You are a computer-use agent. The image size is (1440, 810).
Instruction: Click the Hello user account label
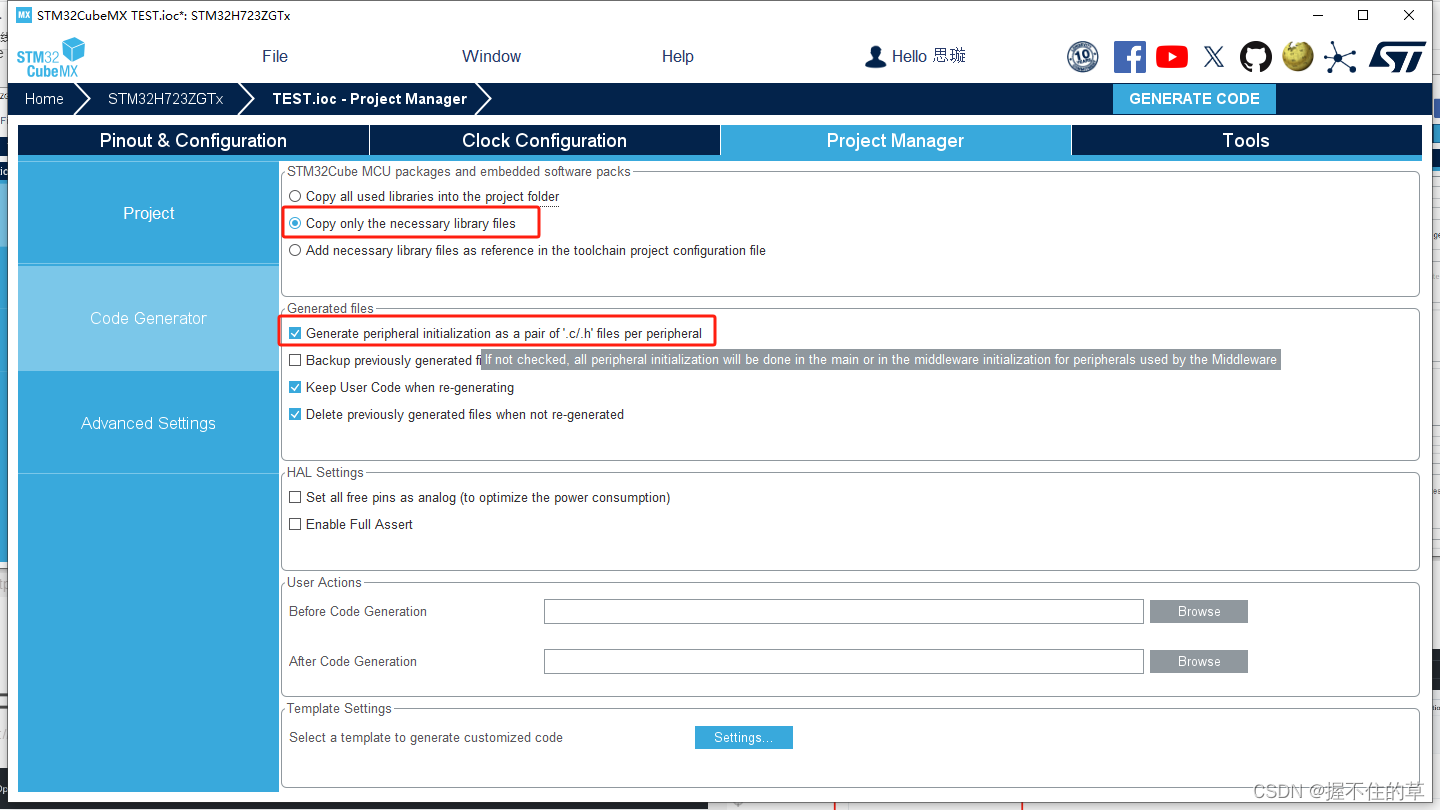click(928, 56)
